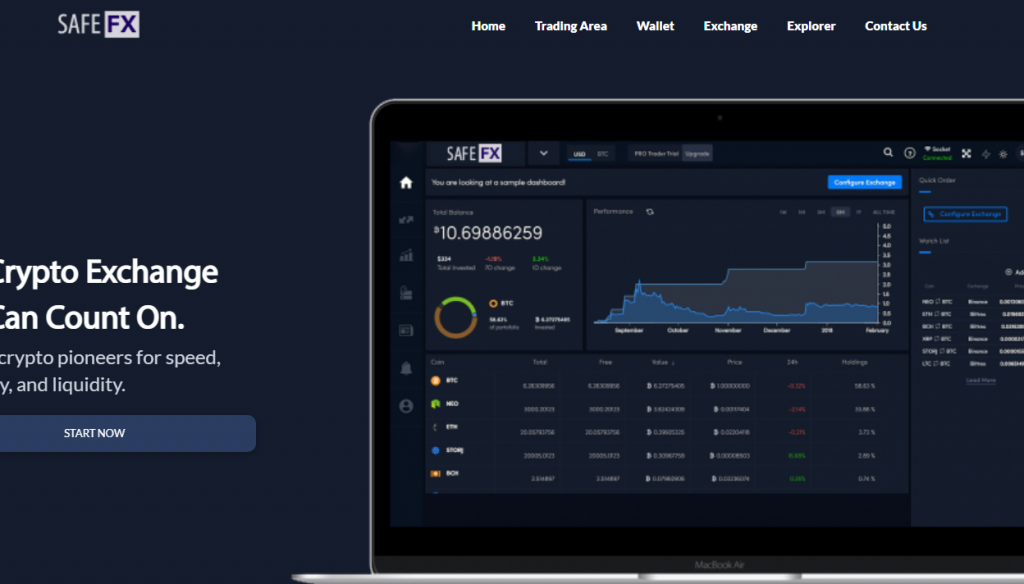This screenshot has width=1024, height=584.
Task: Switch Performance chart to ALL TIME view
Action: pos(883,210)
